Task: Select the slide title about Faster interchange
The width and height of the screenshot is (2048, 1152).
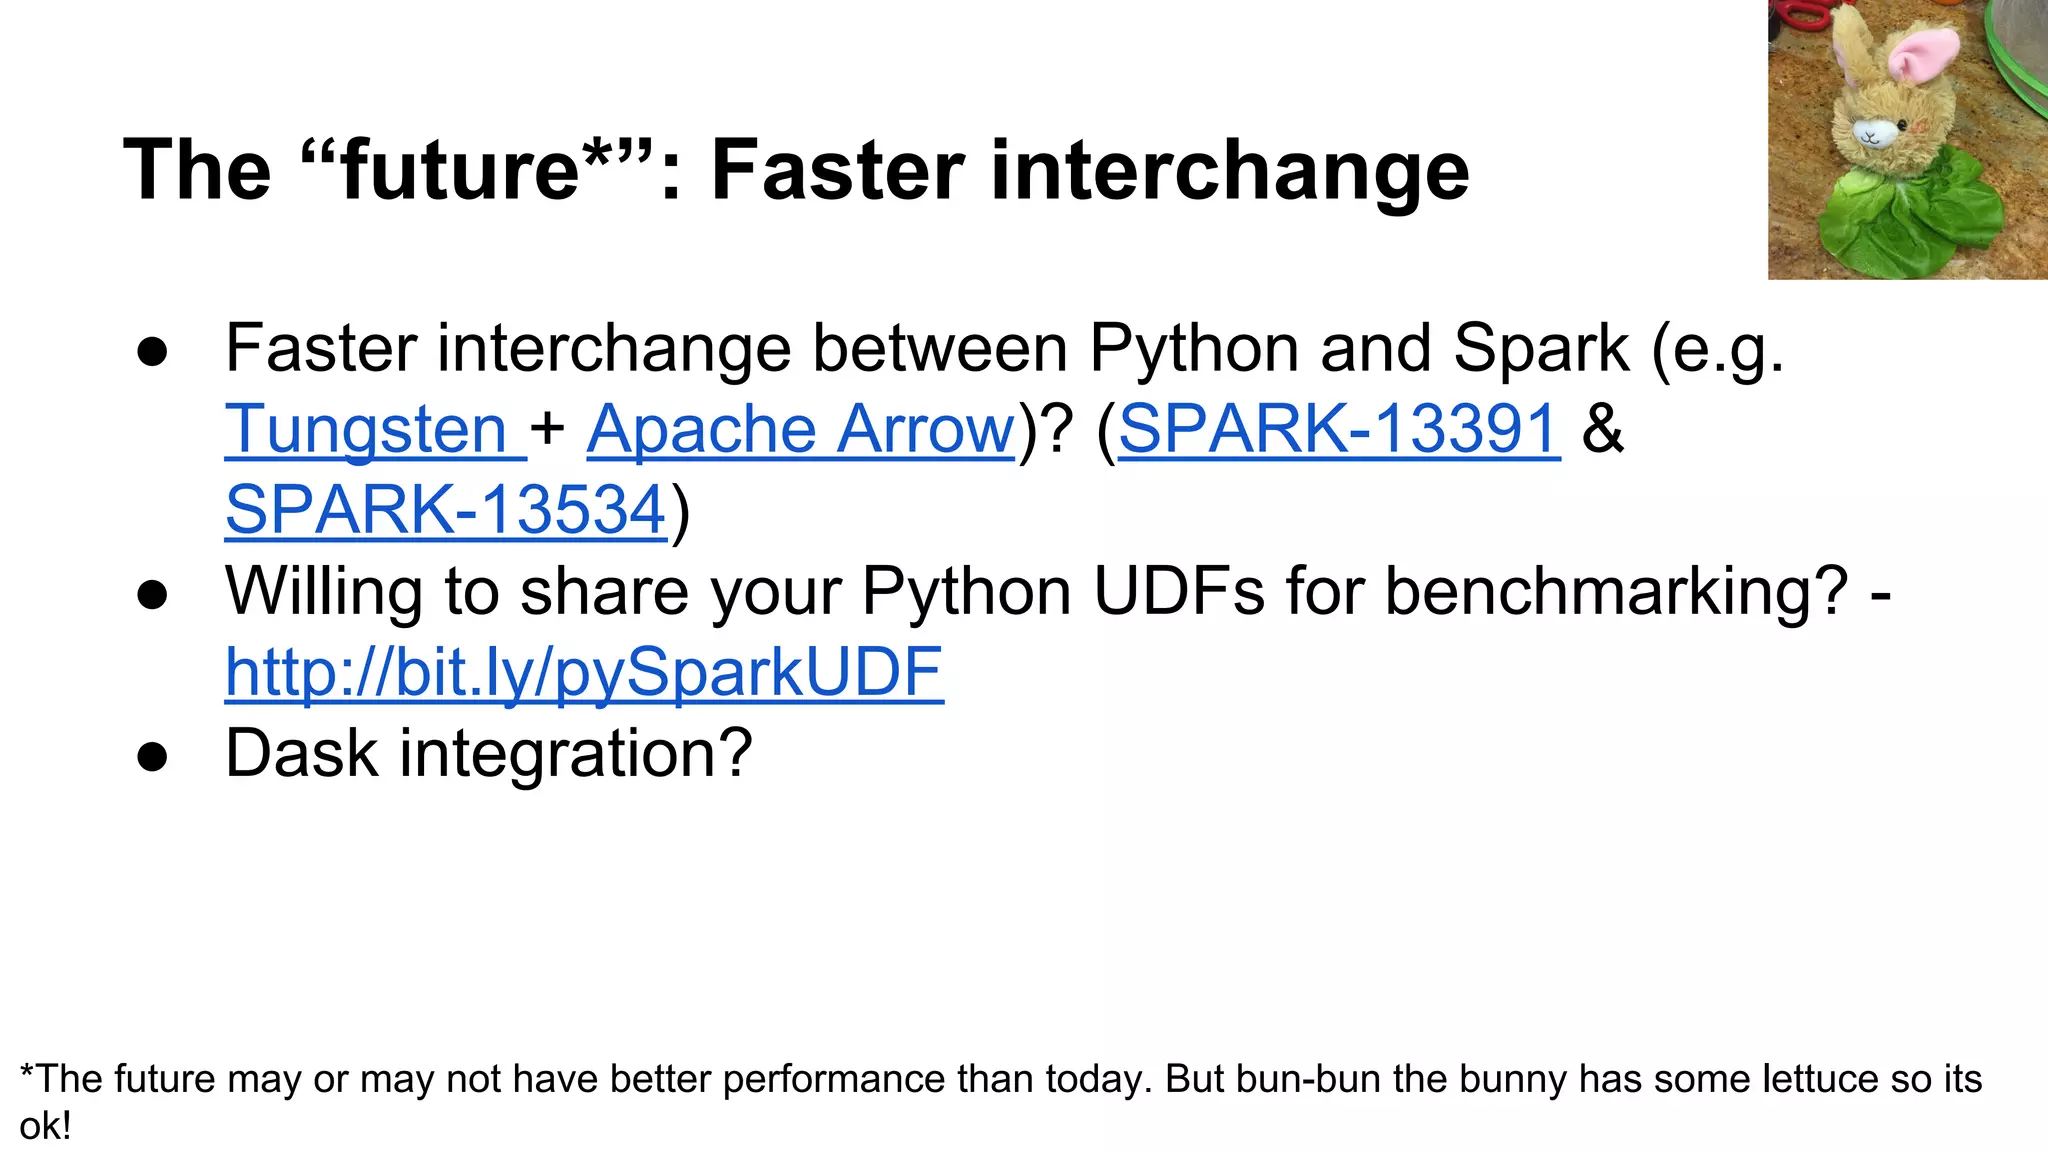Action: (x=795, y=170)
